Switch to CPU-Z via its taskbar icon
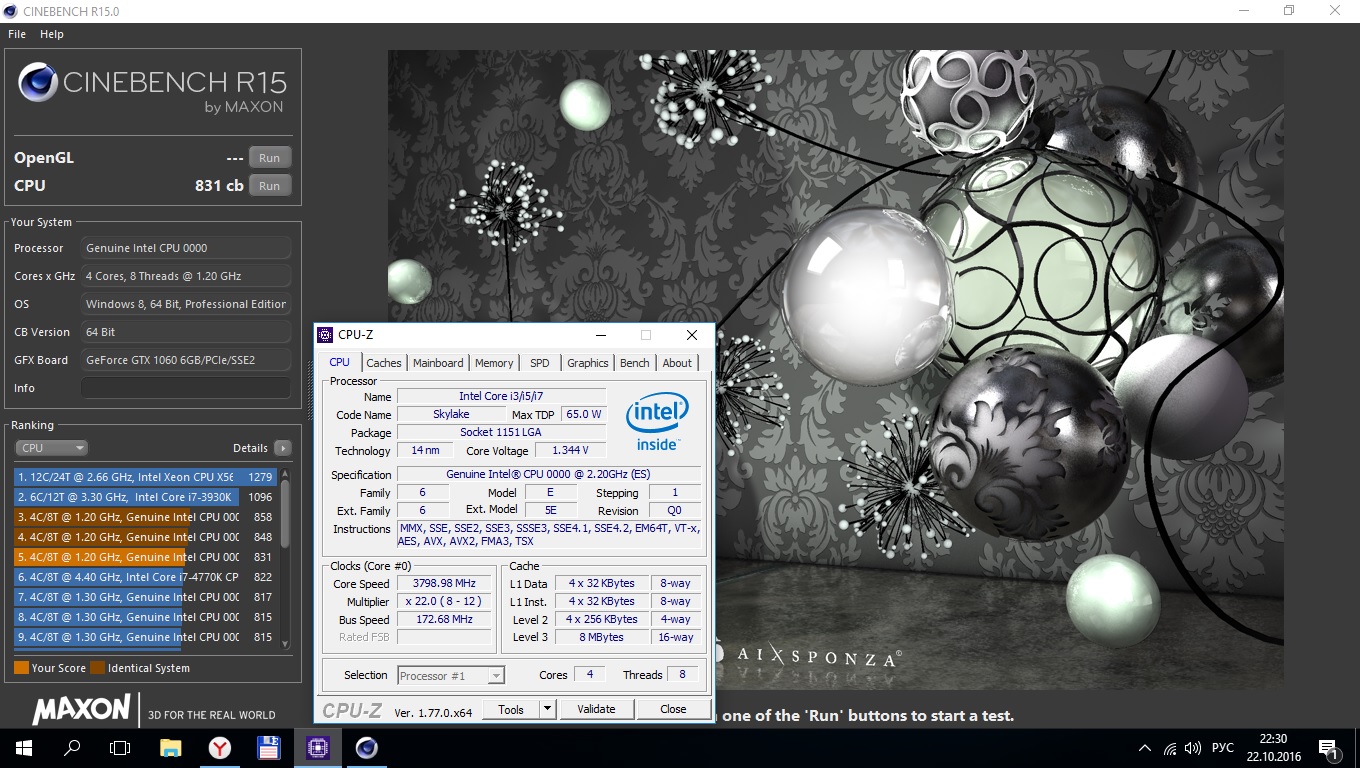The image size is (1360, 768). 318,748
